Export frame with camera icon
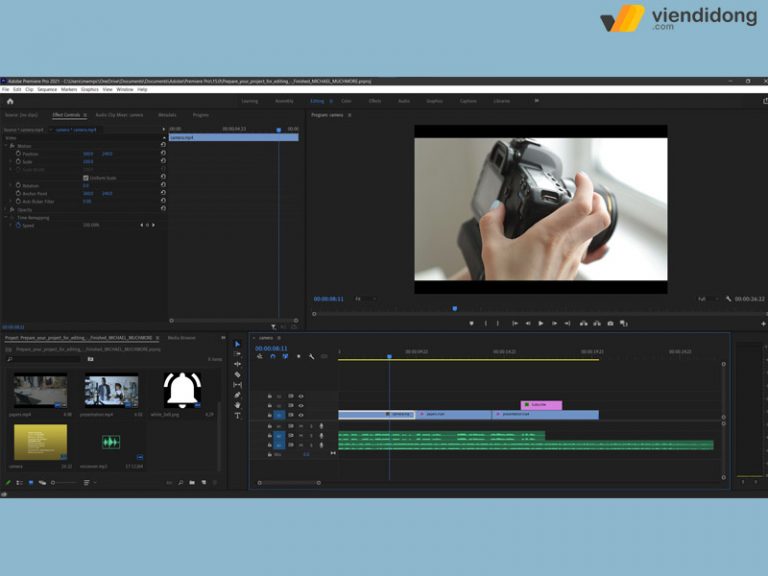 [x=610, y=323]
